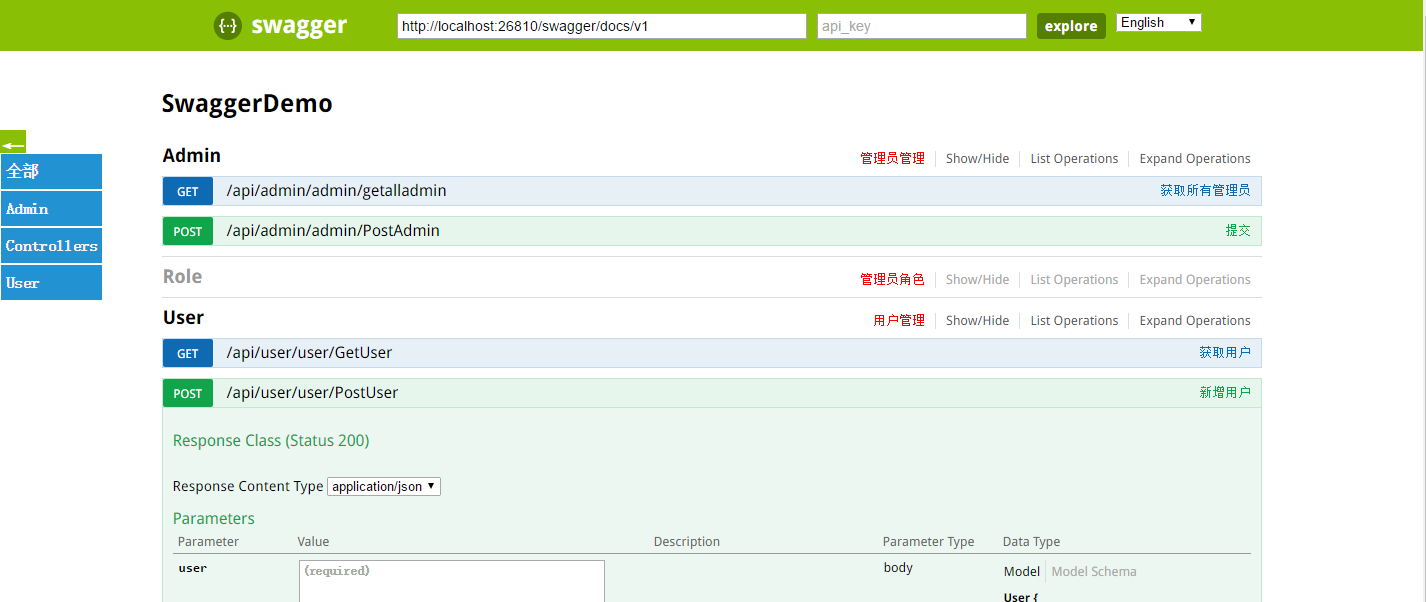Screen dimensions: 1426x602
Task: Expand the Role section heading
Action: (x=183, y=277)
